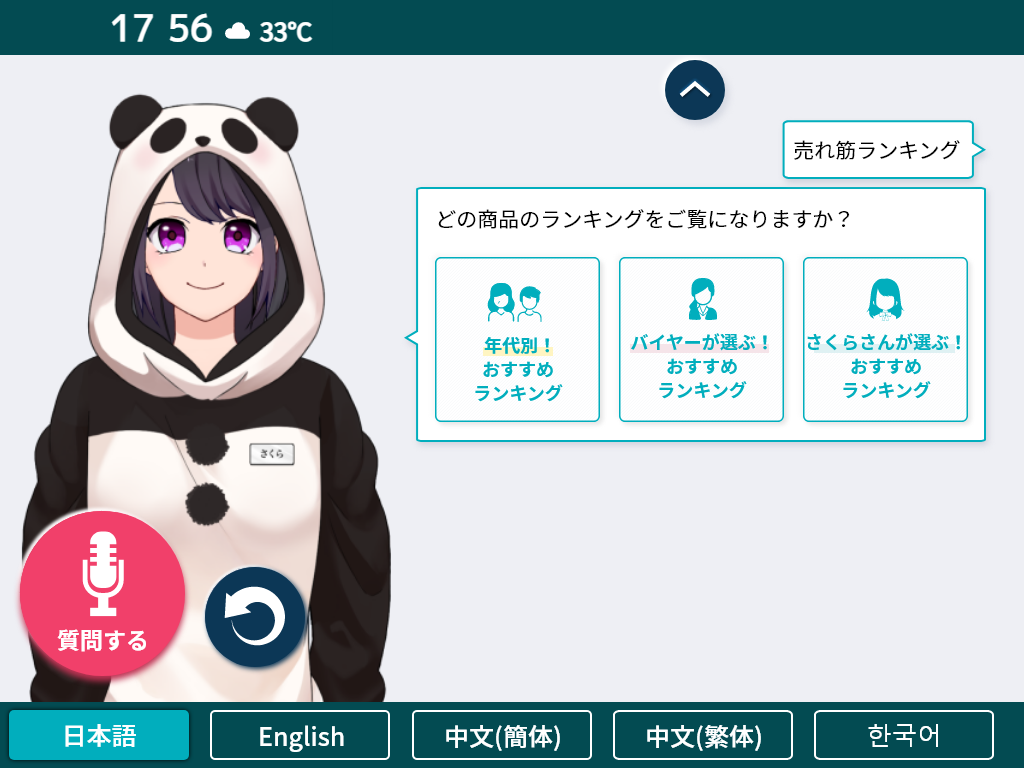Click the 売れ筋ランキング speech bubble

tap(878, 150)
